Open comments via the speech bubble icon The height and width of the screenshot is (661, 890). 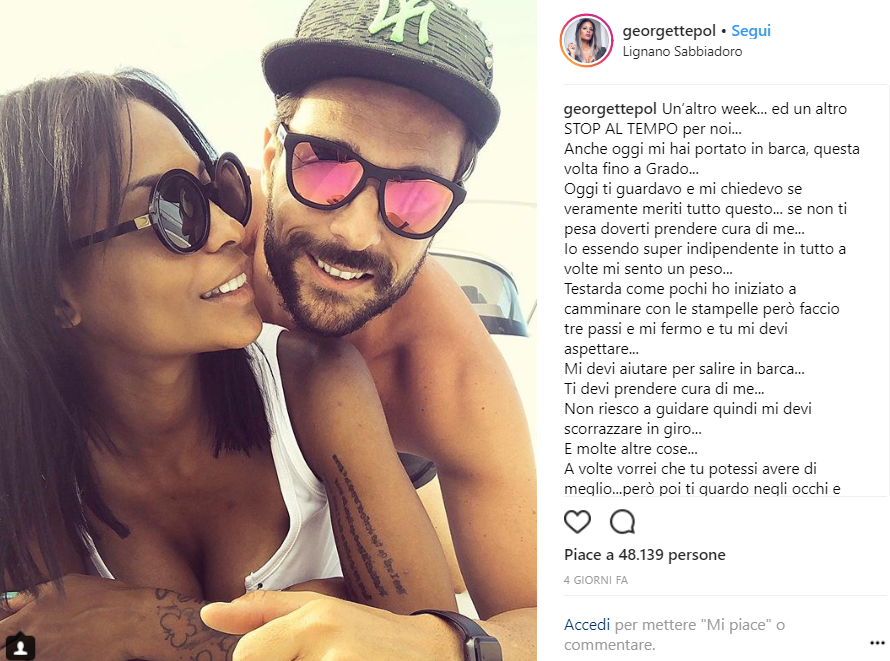(x=622, y=521)
